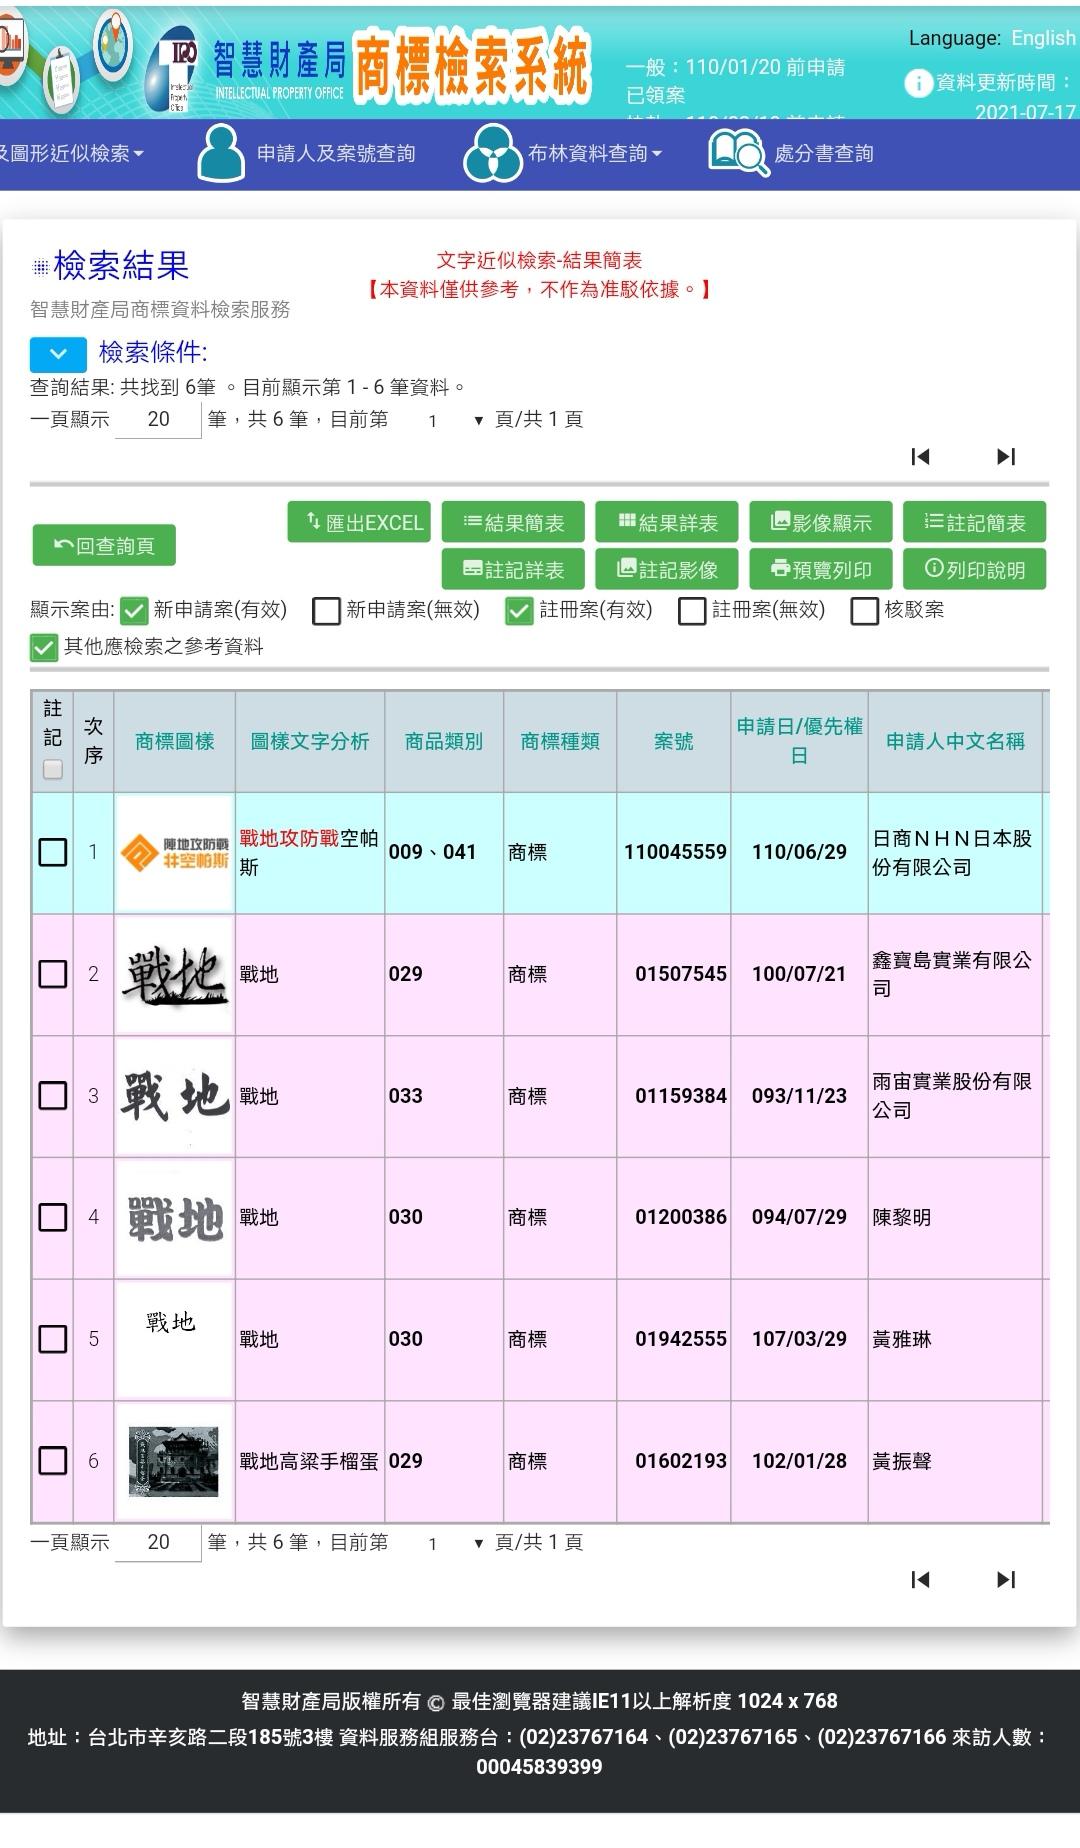Go to first page, top pager
This screenshot has height=1848, width=1080.
[921, 457]
